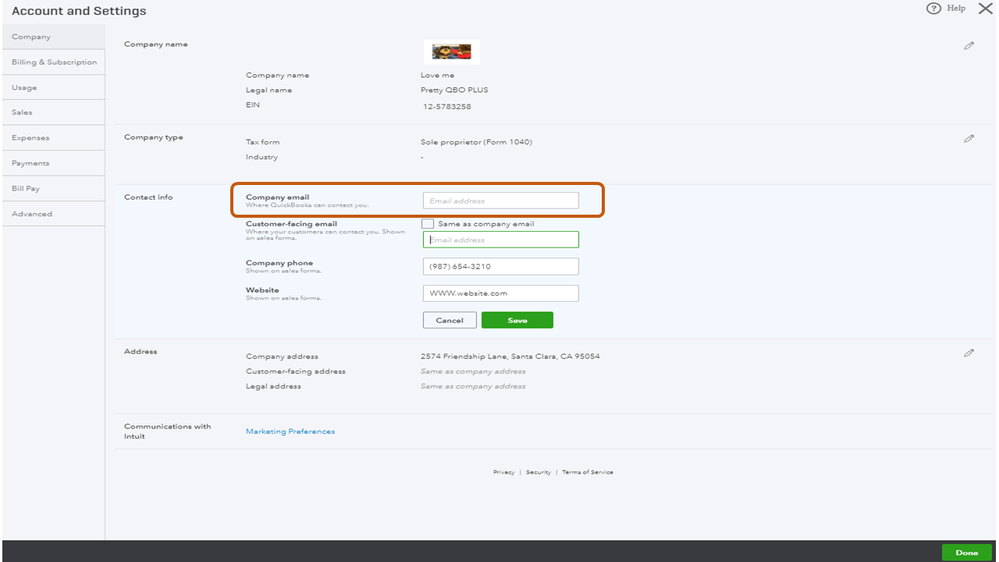This screenshot has height=562, width=999.
Task: Focus the Customer-facing email field
Action: (500, 240)
